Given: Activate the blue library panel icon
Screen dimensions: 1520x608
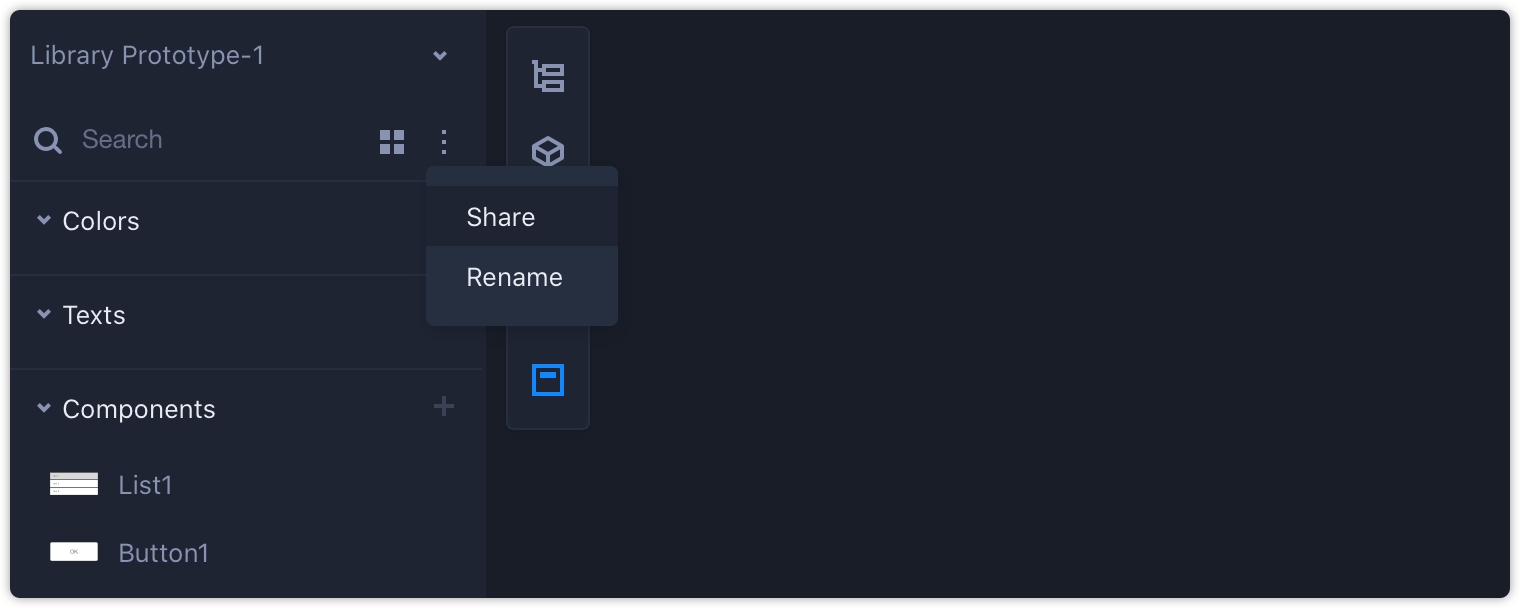Looking at the screenshot, I should 548,380.
